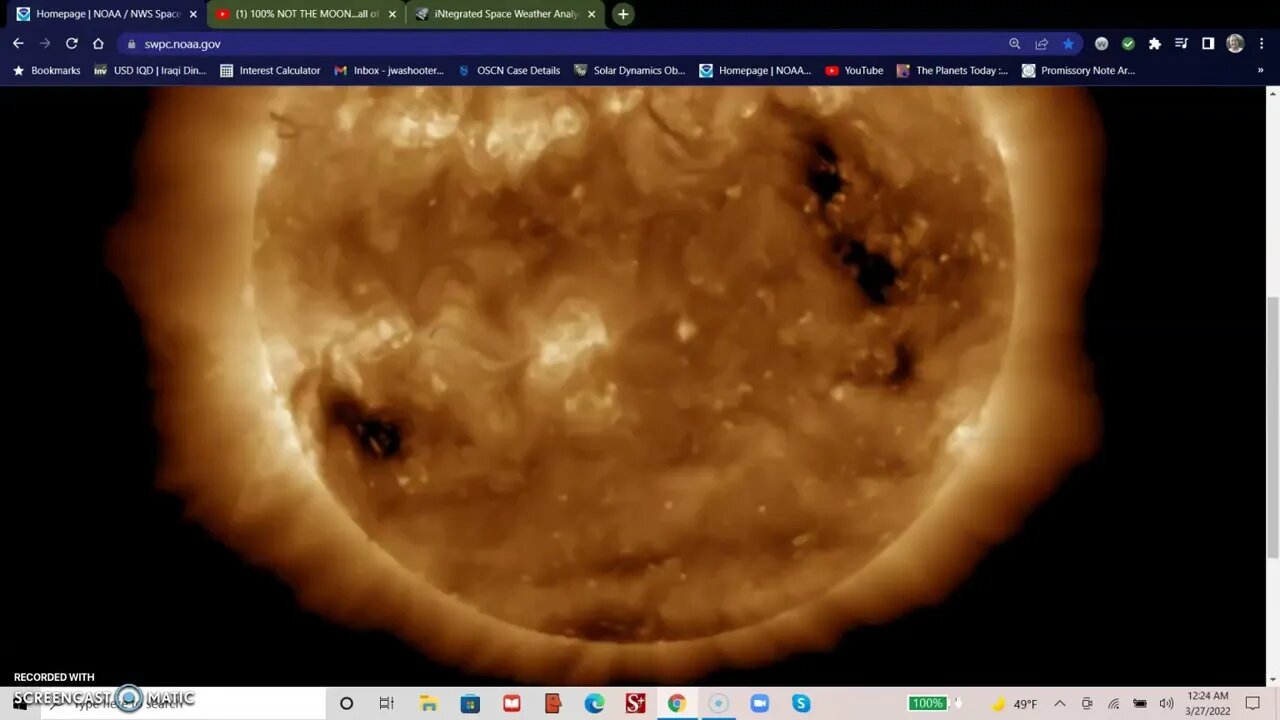1280x720 pixels.
Task: Open the orange document app on taskbar
Action: tap(553, 704)
